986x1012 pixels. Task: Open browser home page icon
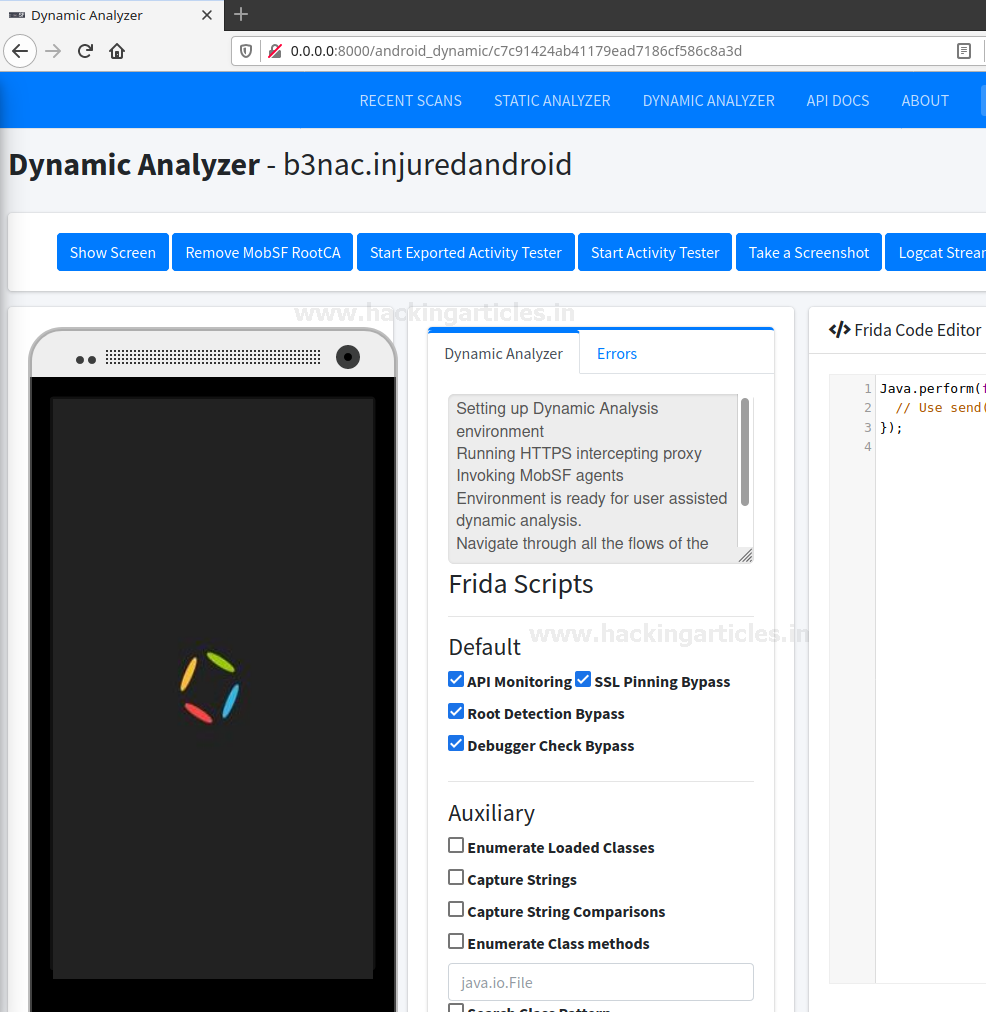(117, 51)
